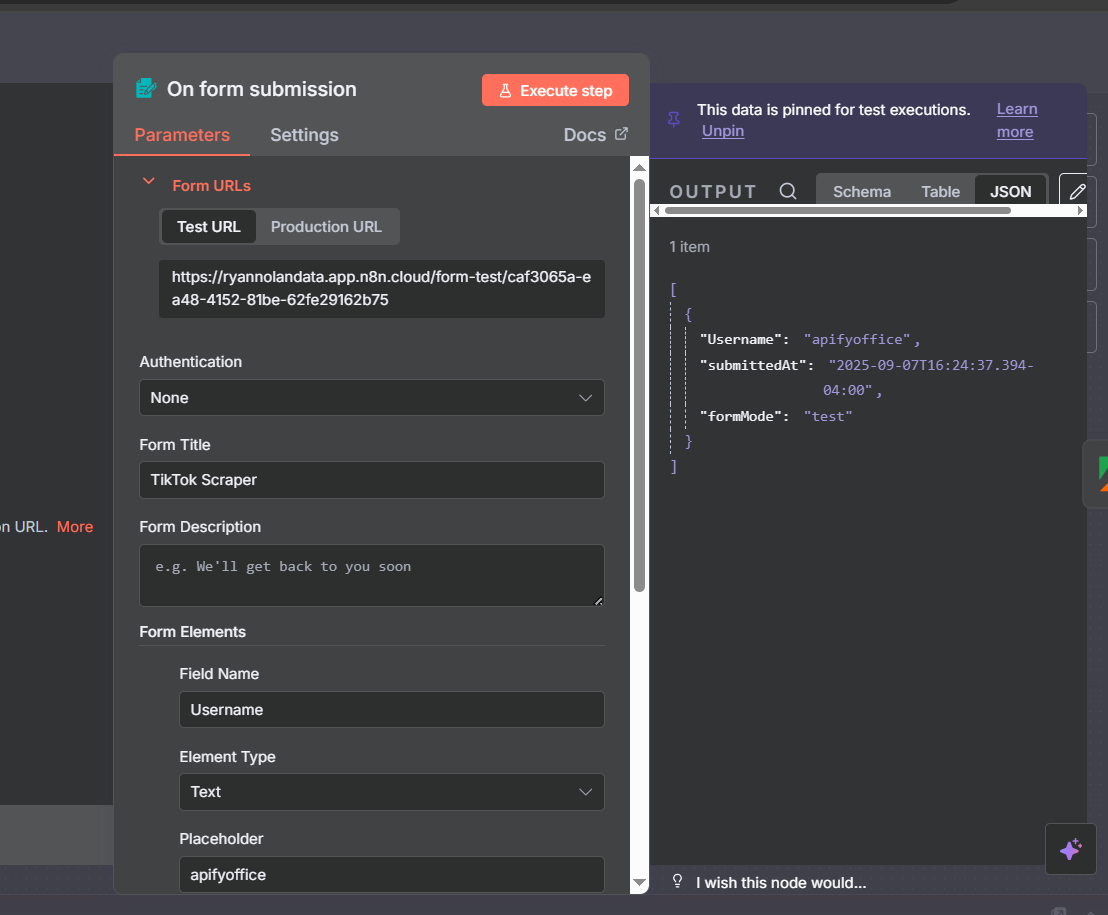Image resolution: width=1108 pixels, height=915 pixels.
Task: Click the down arrow on the parameters scrollbar
Action: tap(640, 882)
